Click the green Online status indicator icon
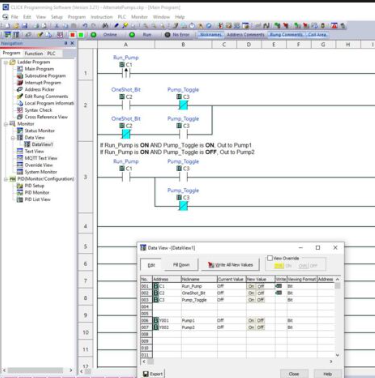The height and width of the screenshot is (378, 375). (x=94, y=35)
